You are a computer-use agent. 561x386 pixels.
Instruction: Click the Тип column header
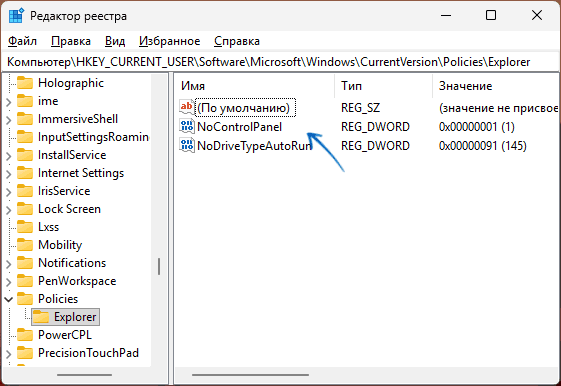(x=384, y=86)
